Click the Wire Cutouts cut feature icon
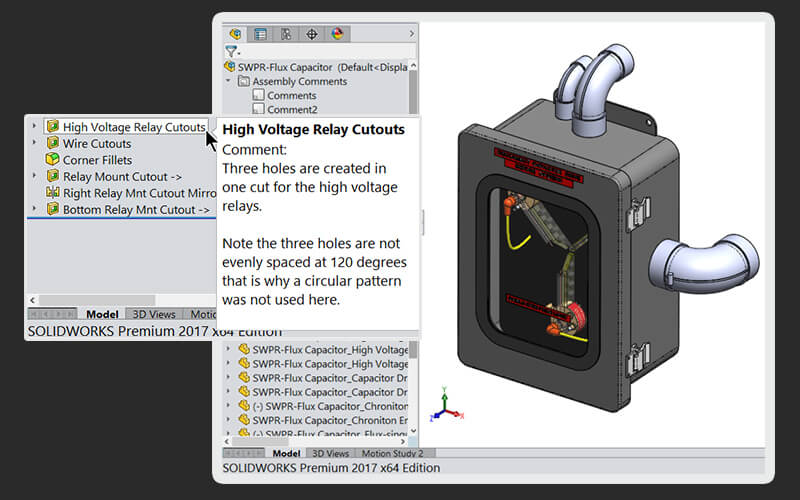 (53, 144)
